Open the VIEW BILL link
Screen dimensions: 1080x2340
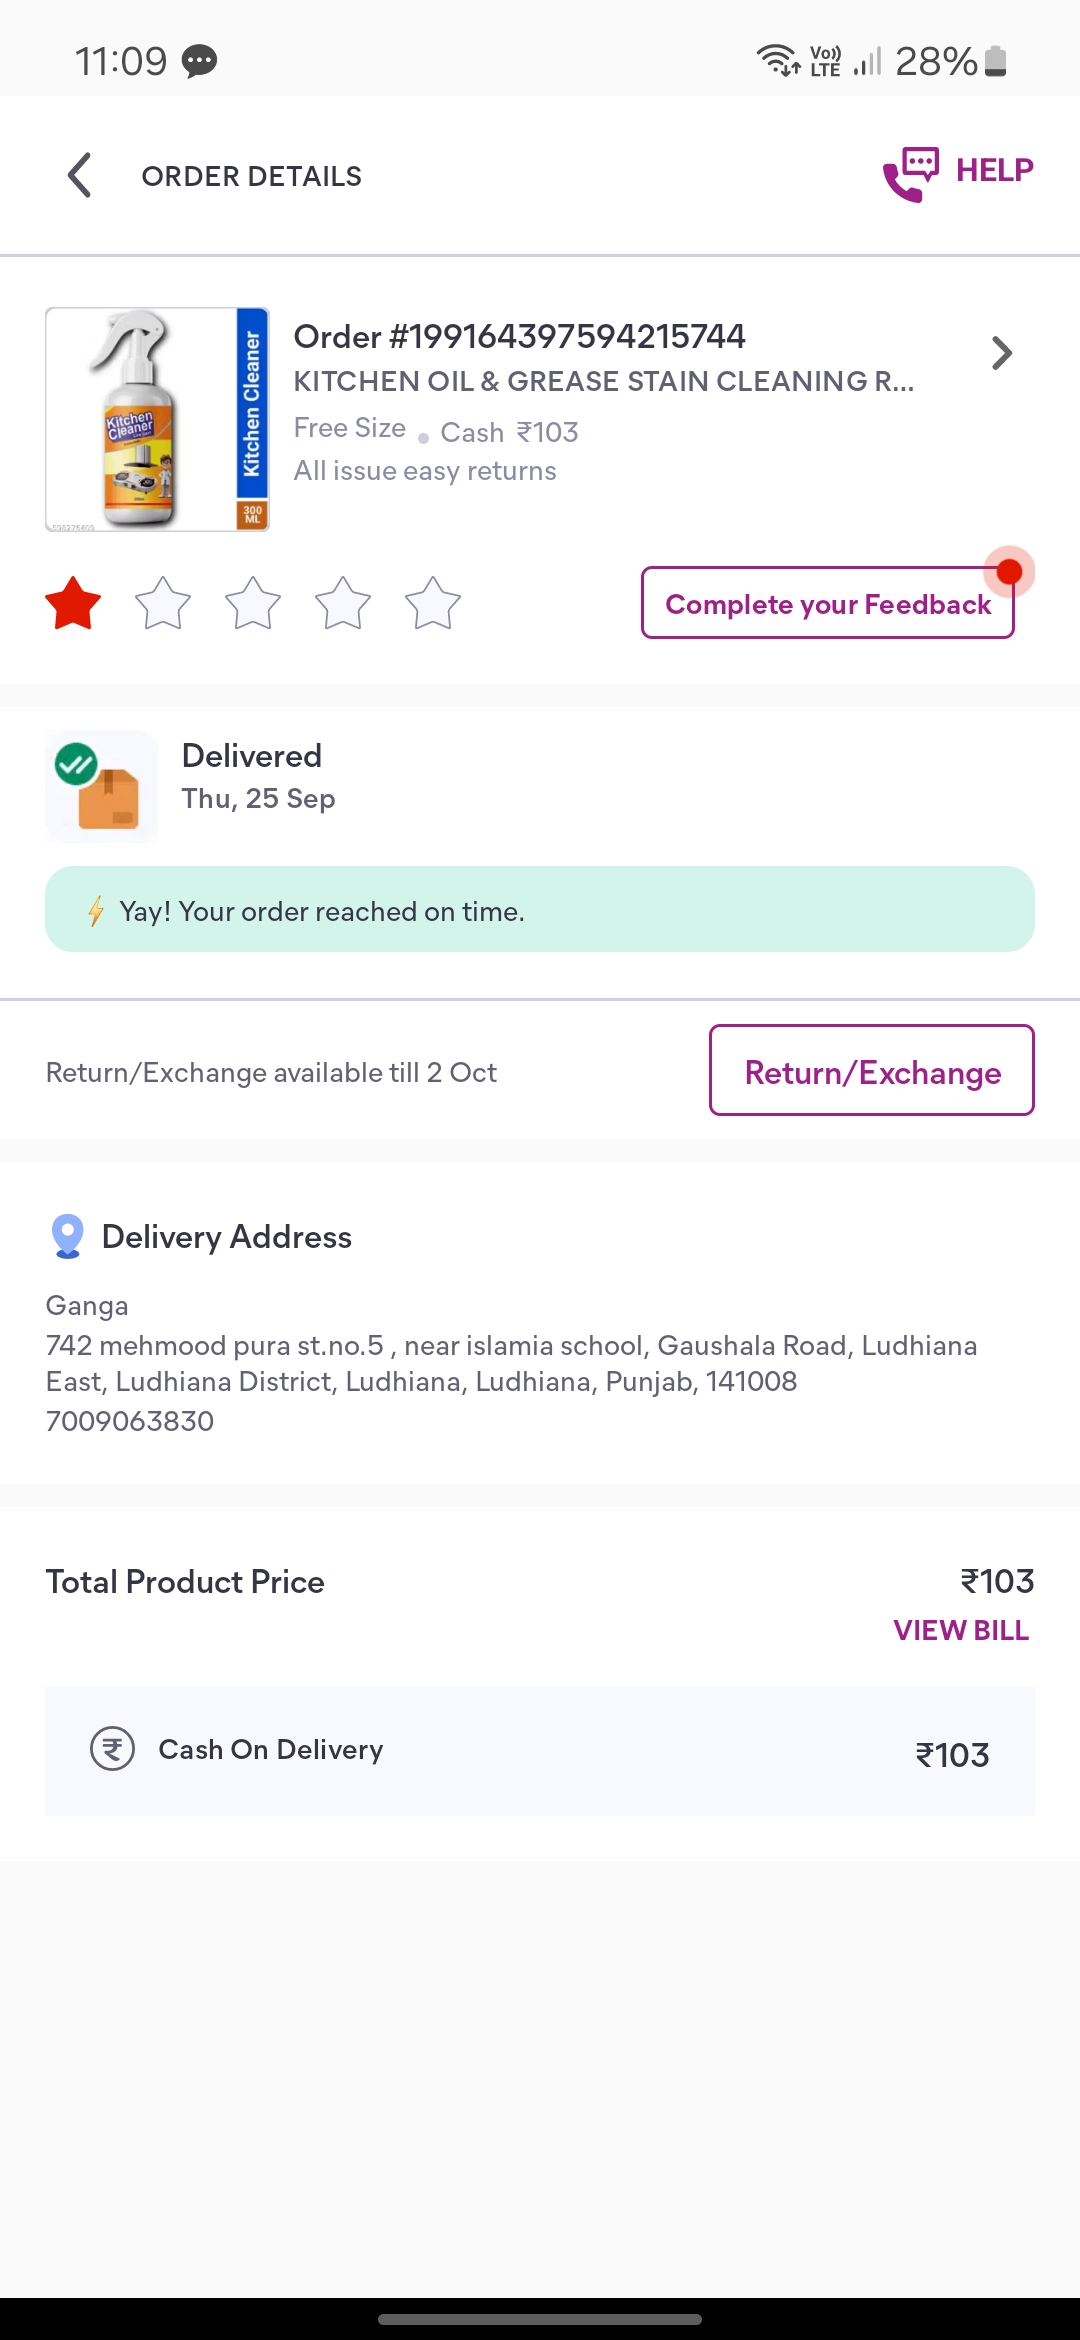click(x=960, y=1630)
